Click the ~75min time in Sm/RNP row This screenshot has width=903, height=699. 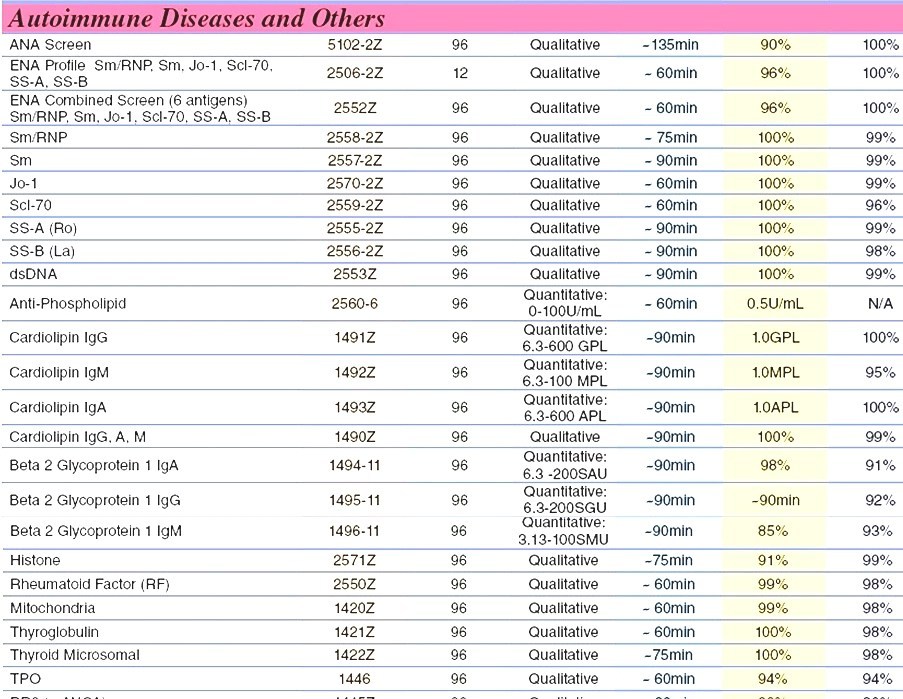(x=670, y=138)
